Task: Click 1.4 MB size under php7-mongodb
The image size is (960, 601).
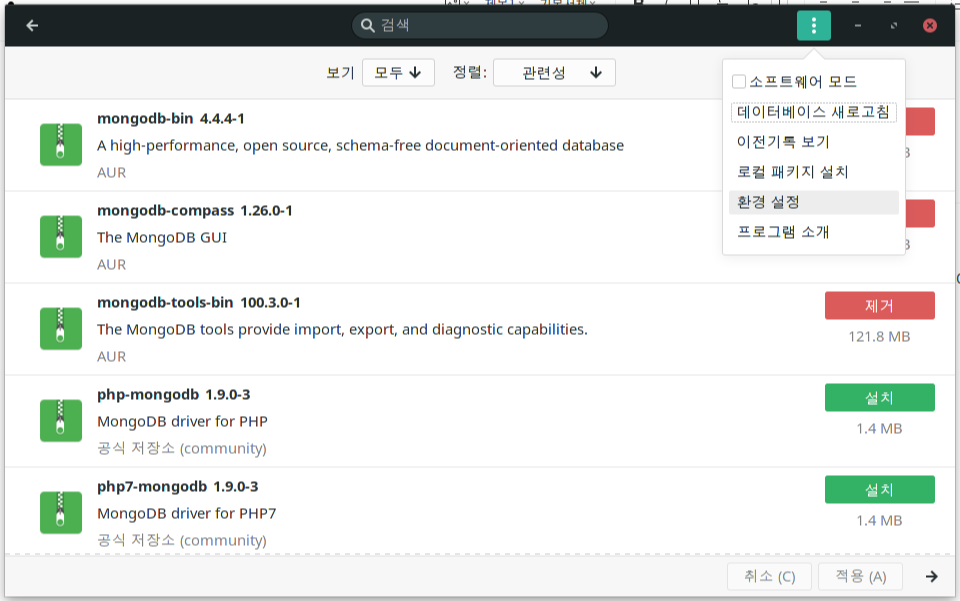Action: click(x=879, y=521)
